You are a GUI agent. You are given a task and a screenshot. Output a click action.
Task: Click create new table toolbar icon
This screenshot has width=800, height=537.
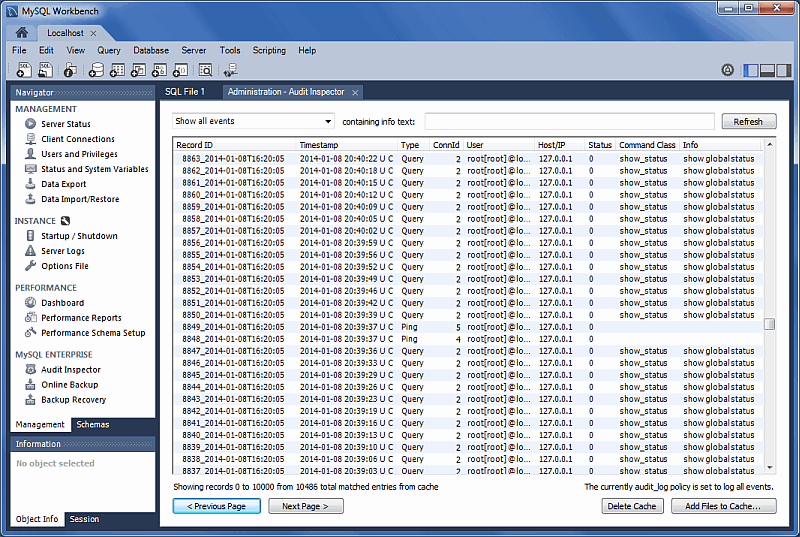117,70
